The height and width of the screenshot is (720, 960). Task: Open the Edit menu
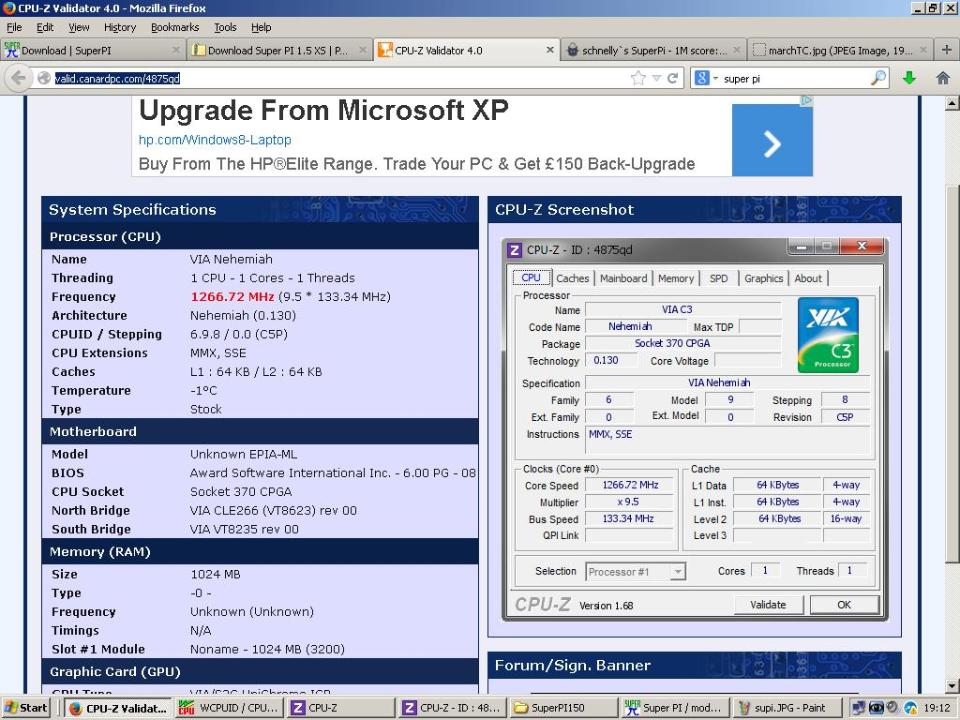[45, 28]
